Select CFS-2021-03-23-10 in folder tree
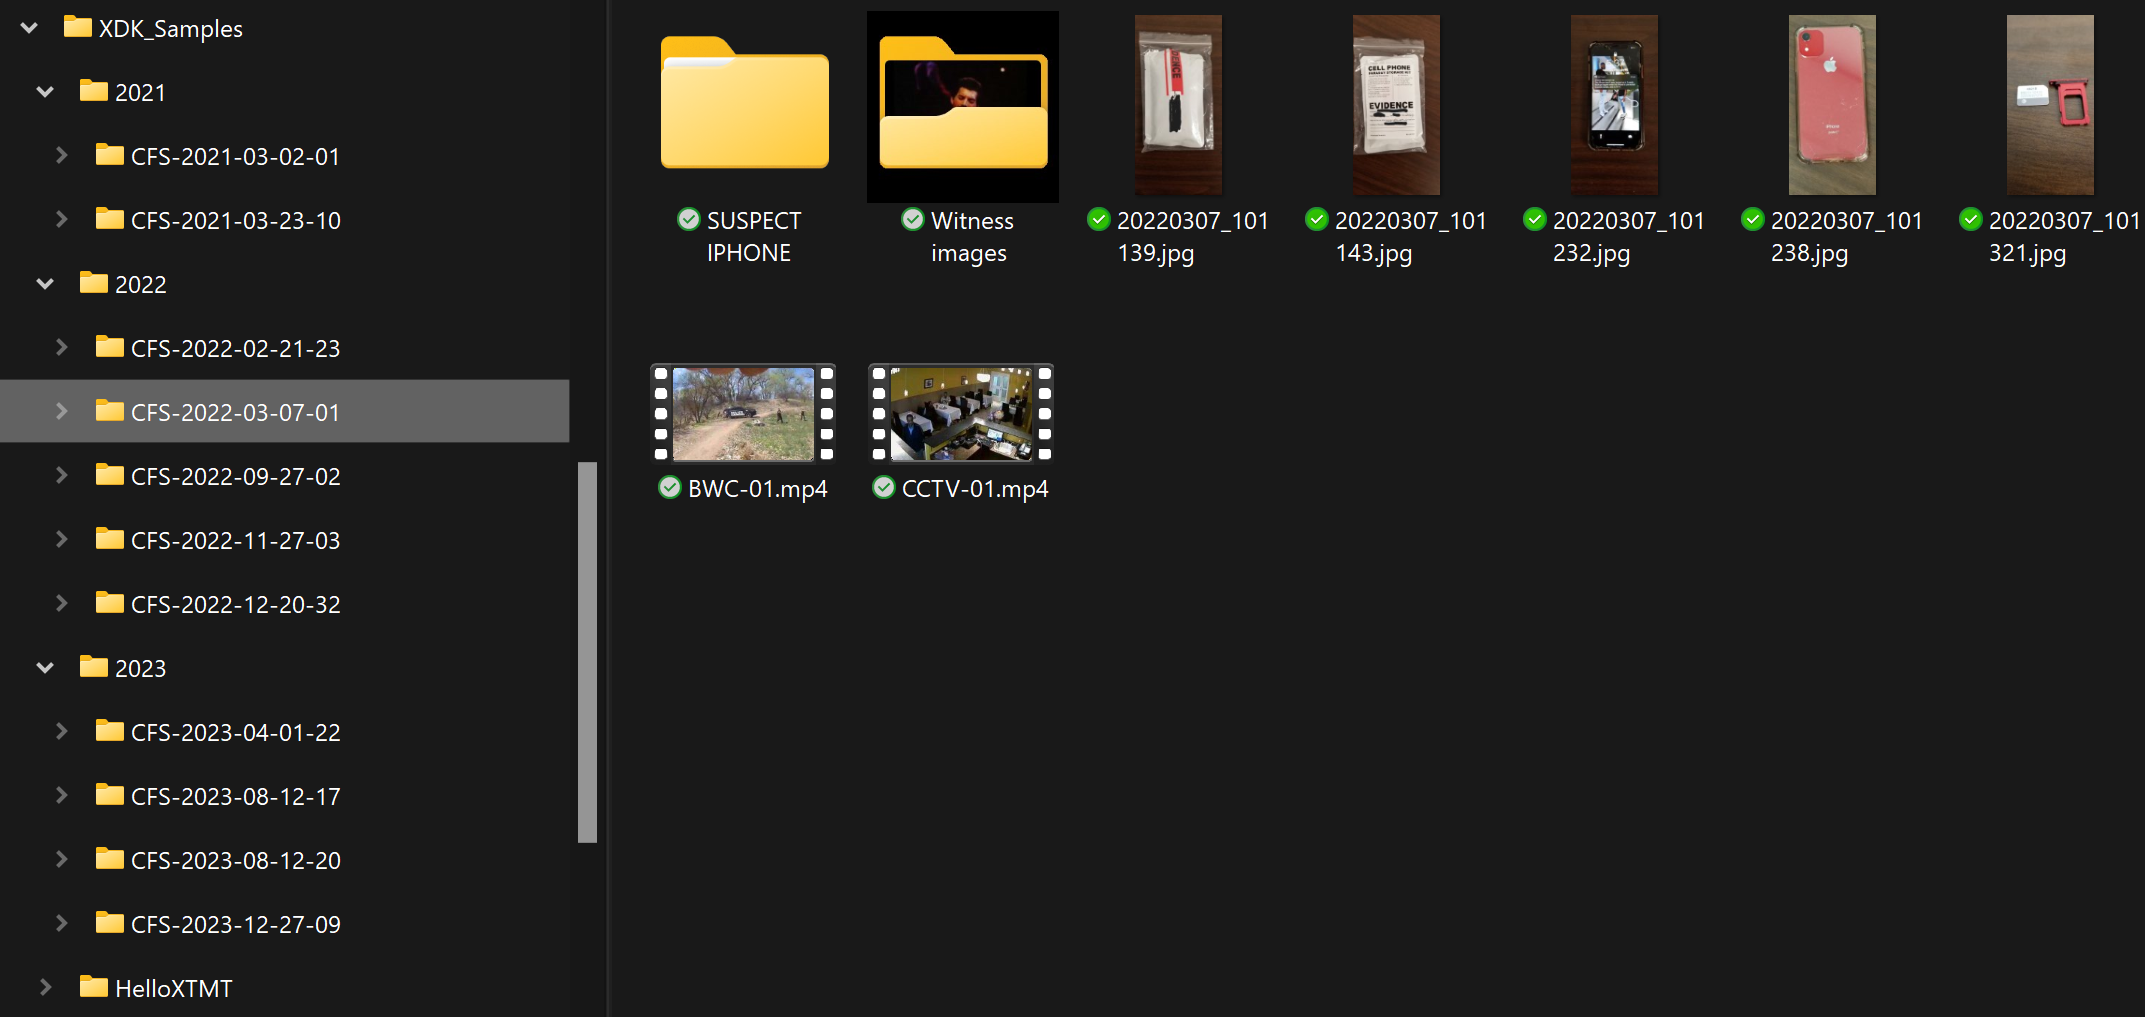2145x1017 pixels. pos(235,220)
